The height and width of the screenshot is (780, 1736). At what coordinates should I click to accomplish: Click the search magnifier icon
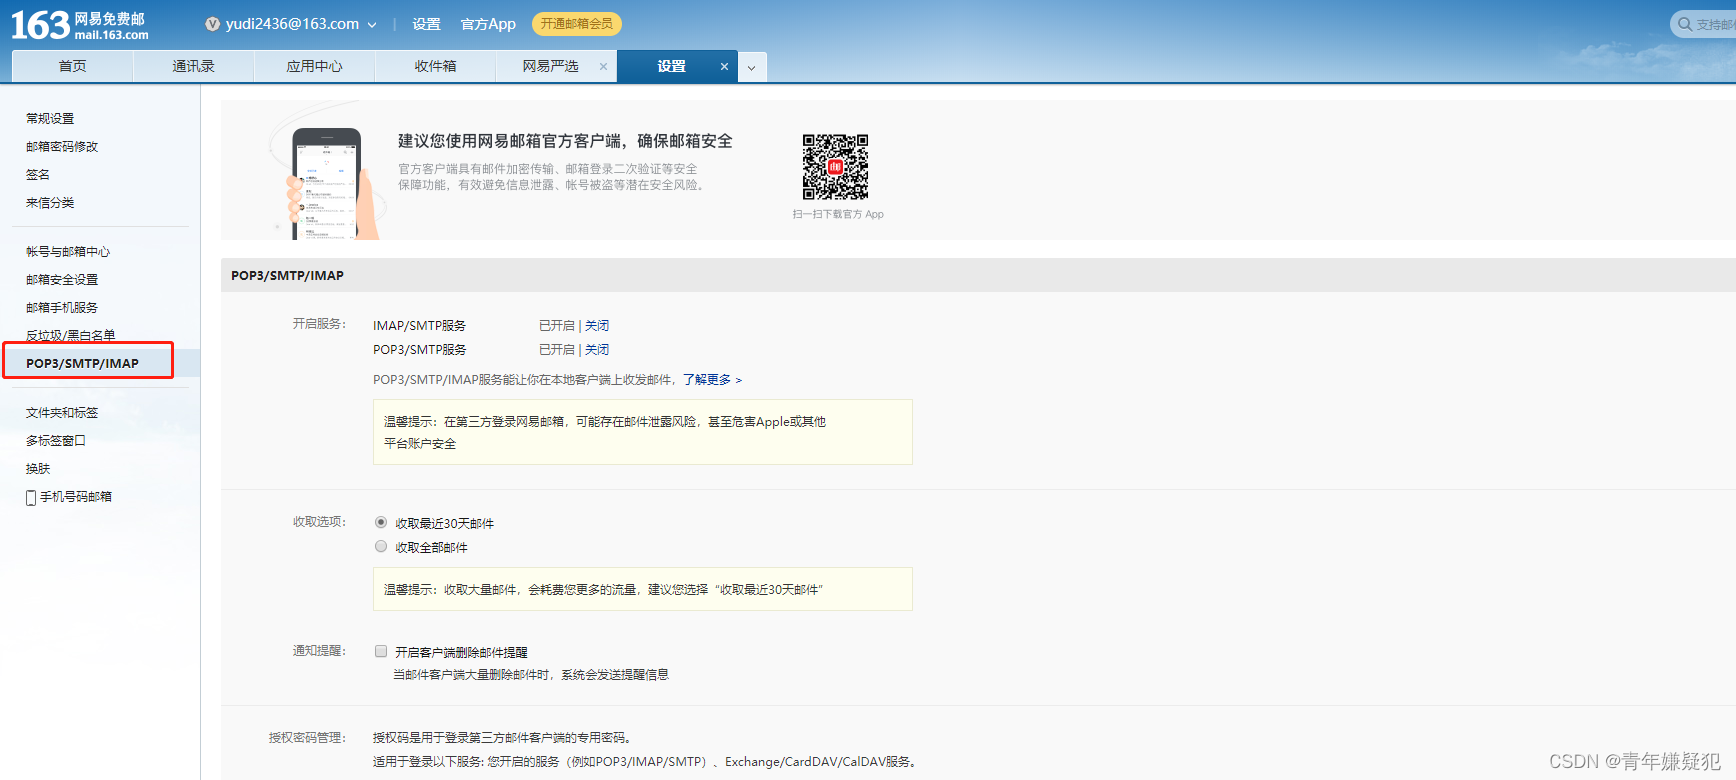click(x=1685, y=24)
